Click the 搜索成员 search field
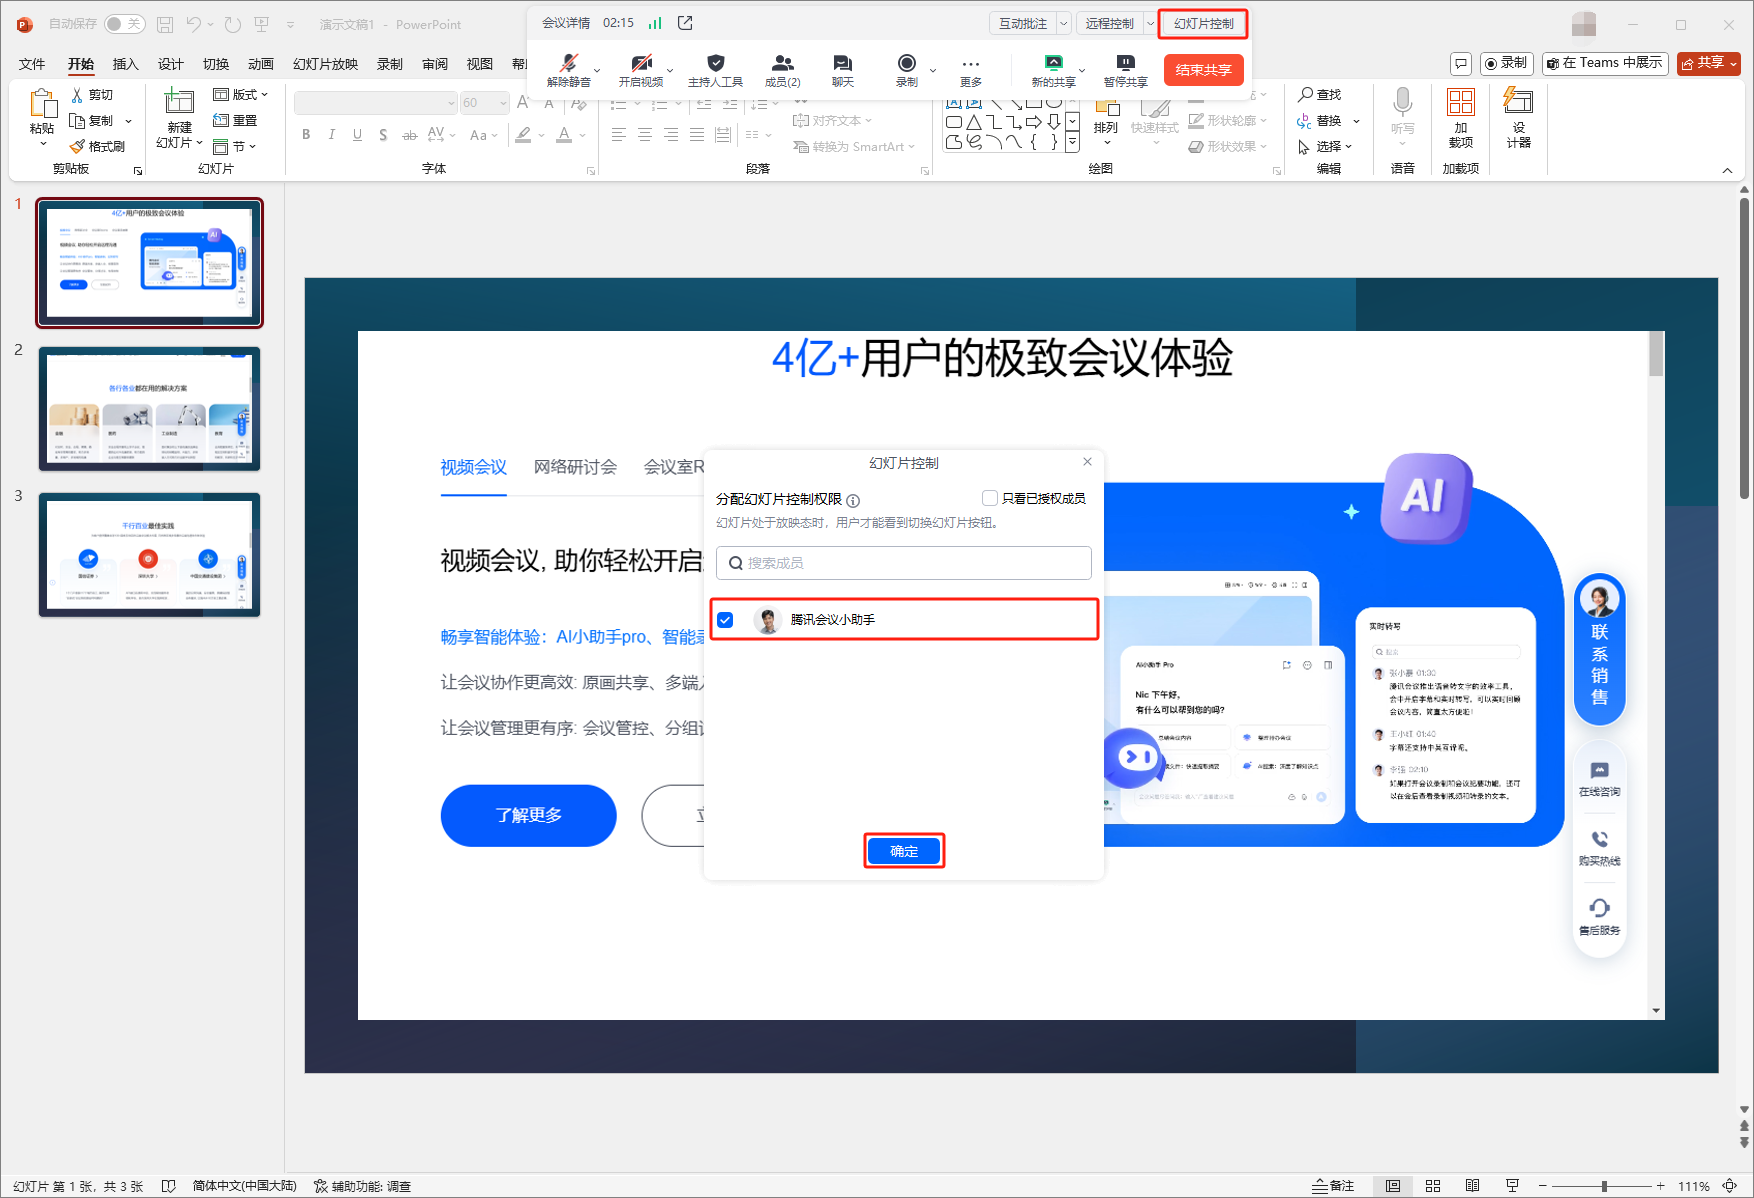The width and height of the screenshot is (1754, 1198). 903,563
